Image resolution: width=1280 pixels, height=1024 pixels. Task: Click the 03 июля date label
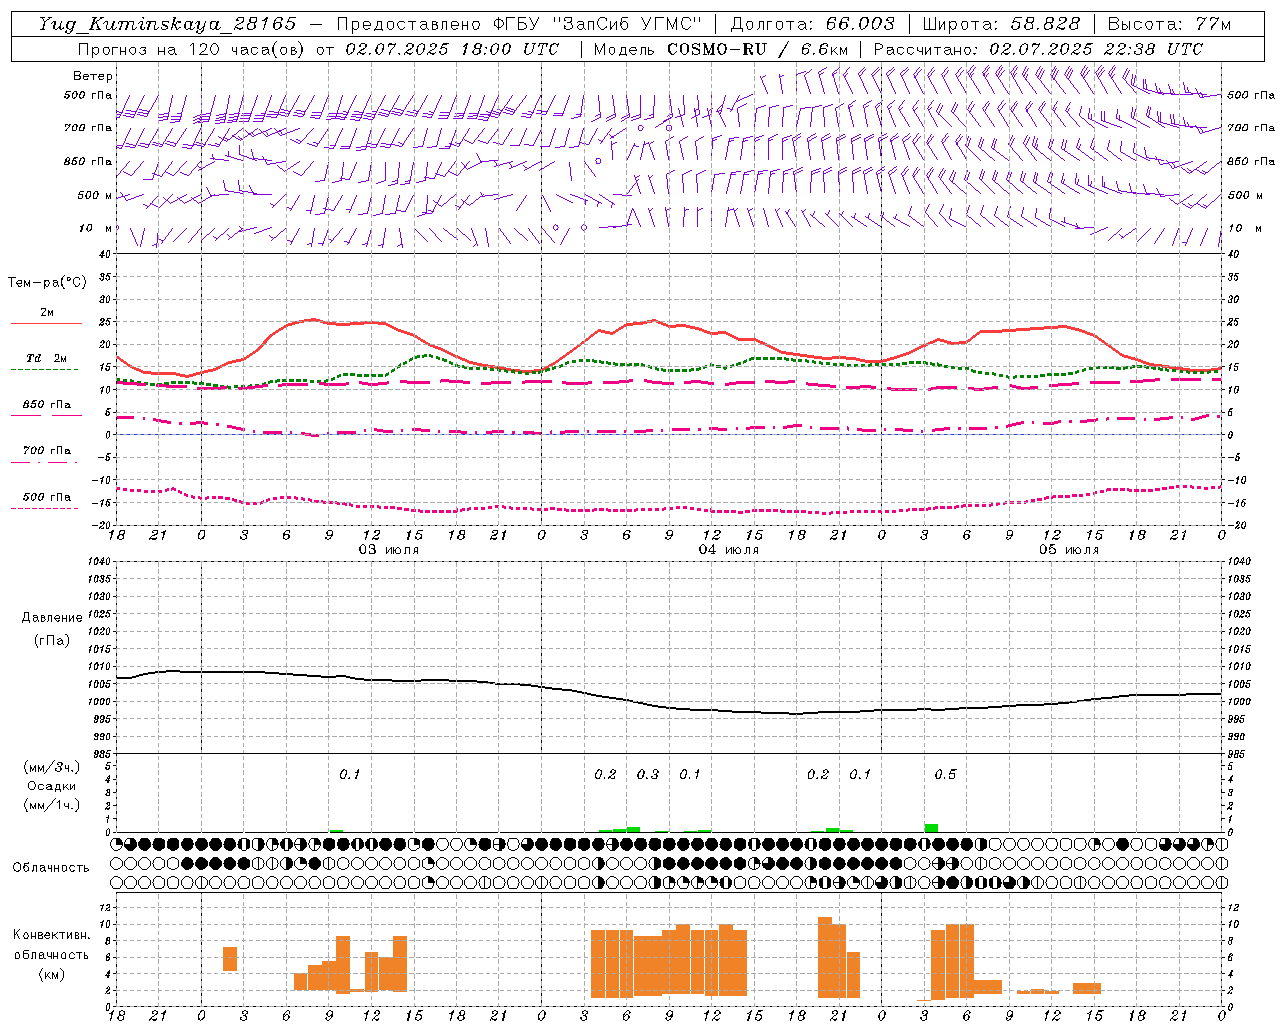[x=389, y=550]
